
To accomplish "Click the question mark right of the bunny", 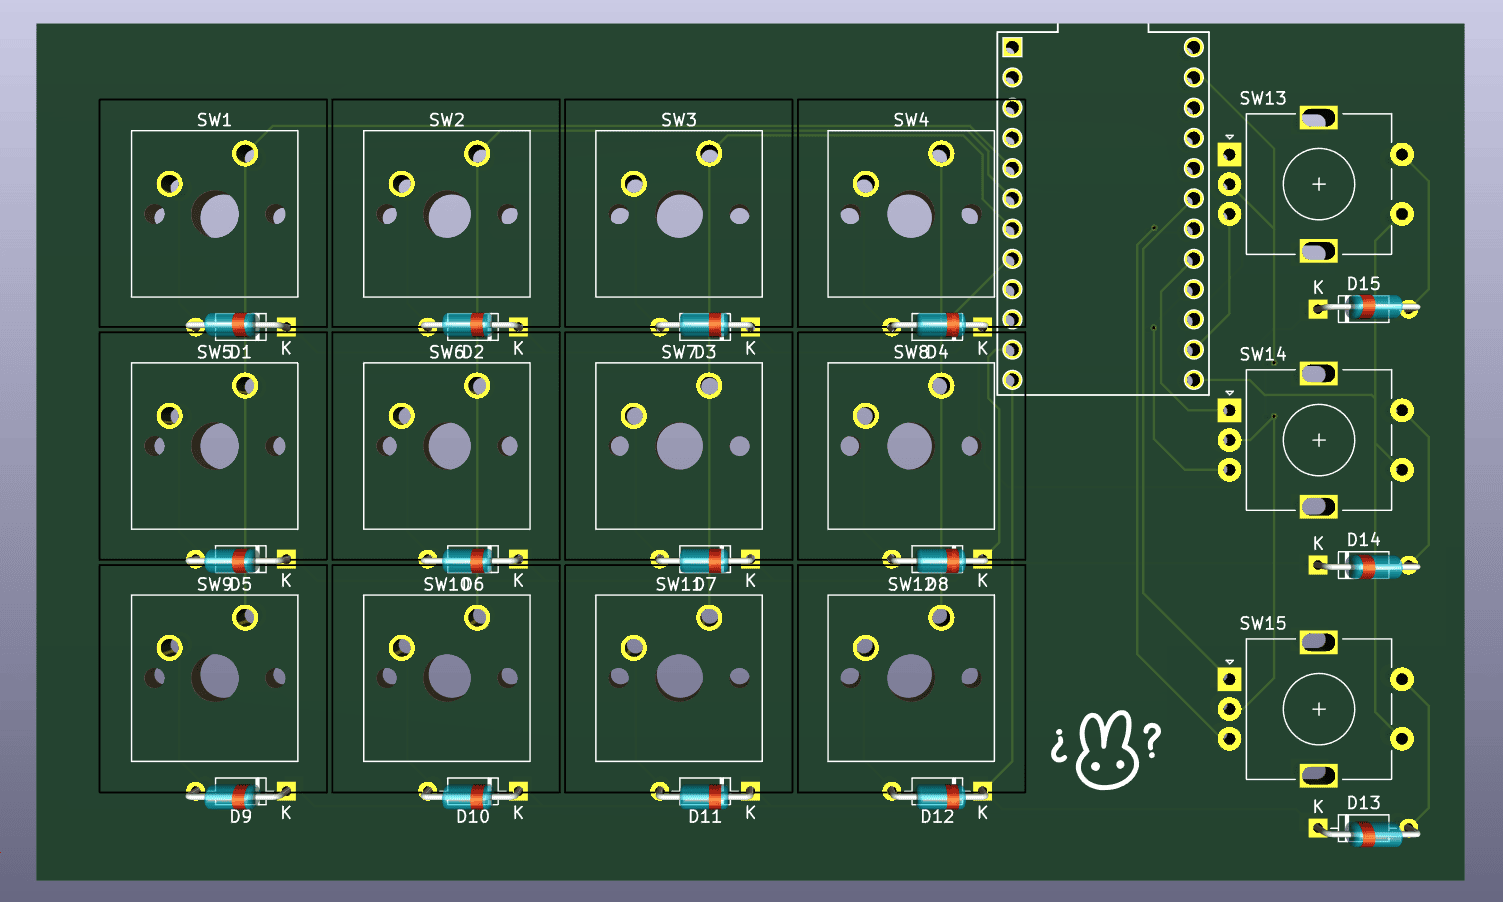I will coord(1152,740).
